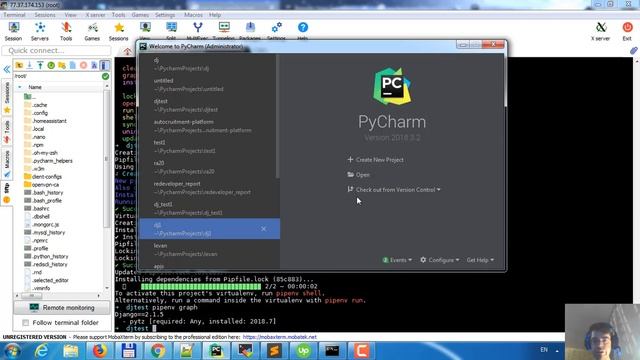This screenshot has height=360, width=640.
Task: Select the redeveloper_report recent project
Action: click(209, 188)
